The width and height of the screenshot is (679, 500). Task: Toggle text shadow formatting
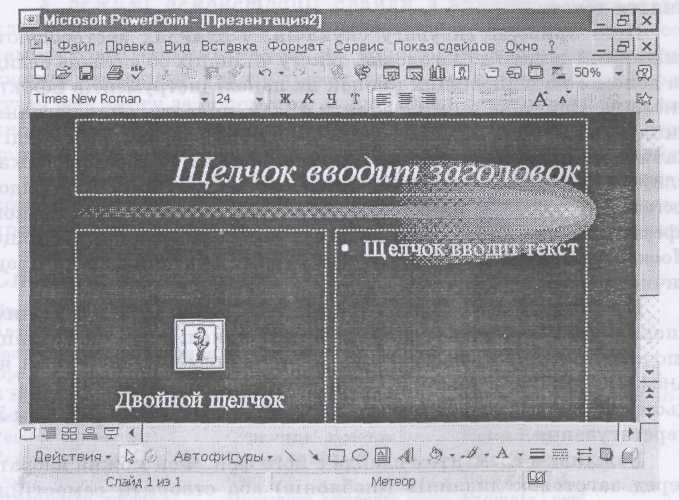(x=355, y=99)
